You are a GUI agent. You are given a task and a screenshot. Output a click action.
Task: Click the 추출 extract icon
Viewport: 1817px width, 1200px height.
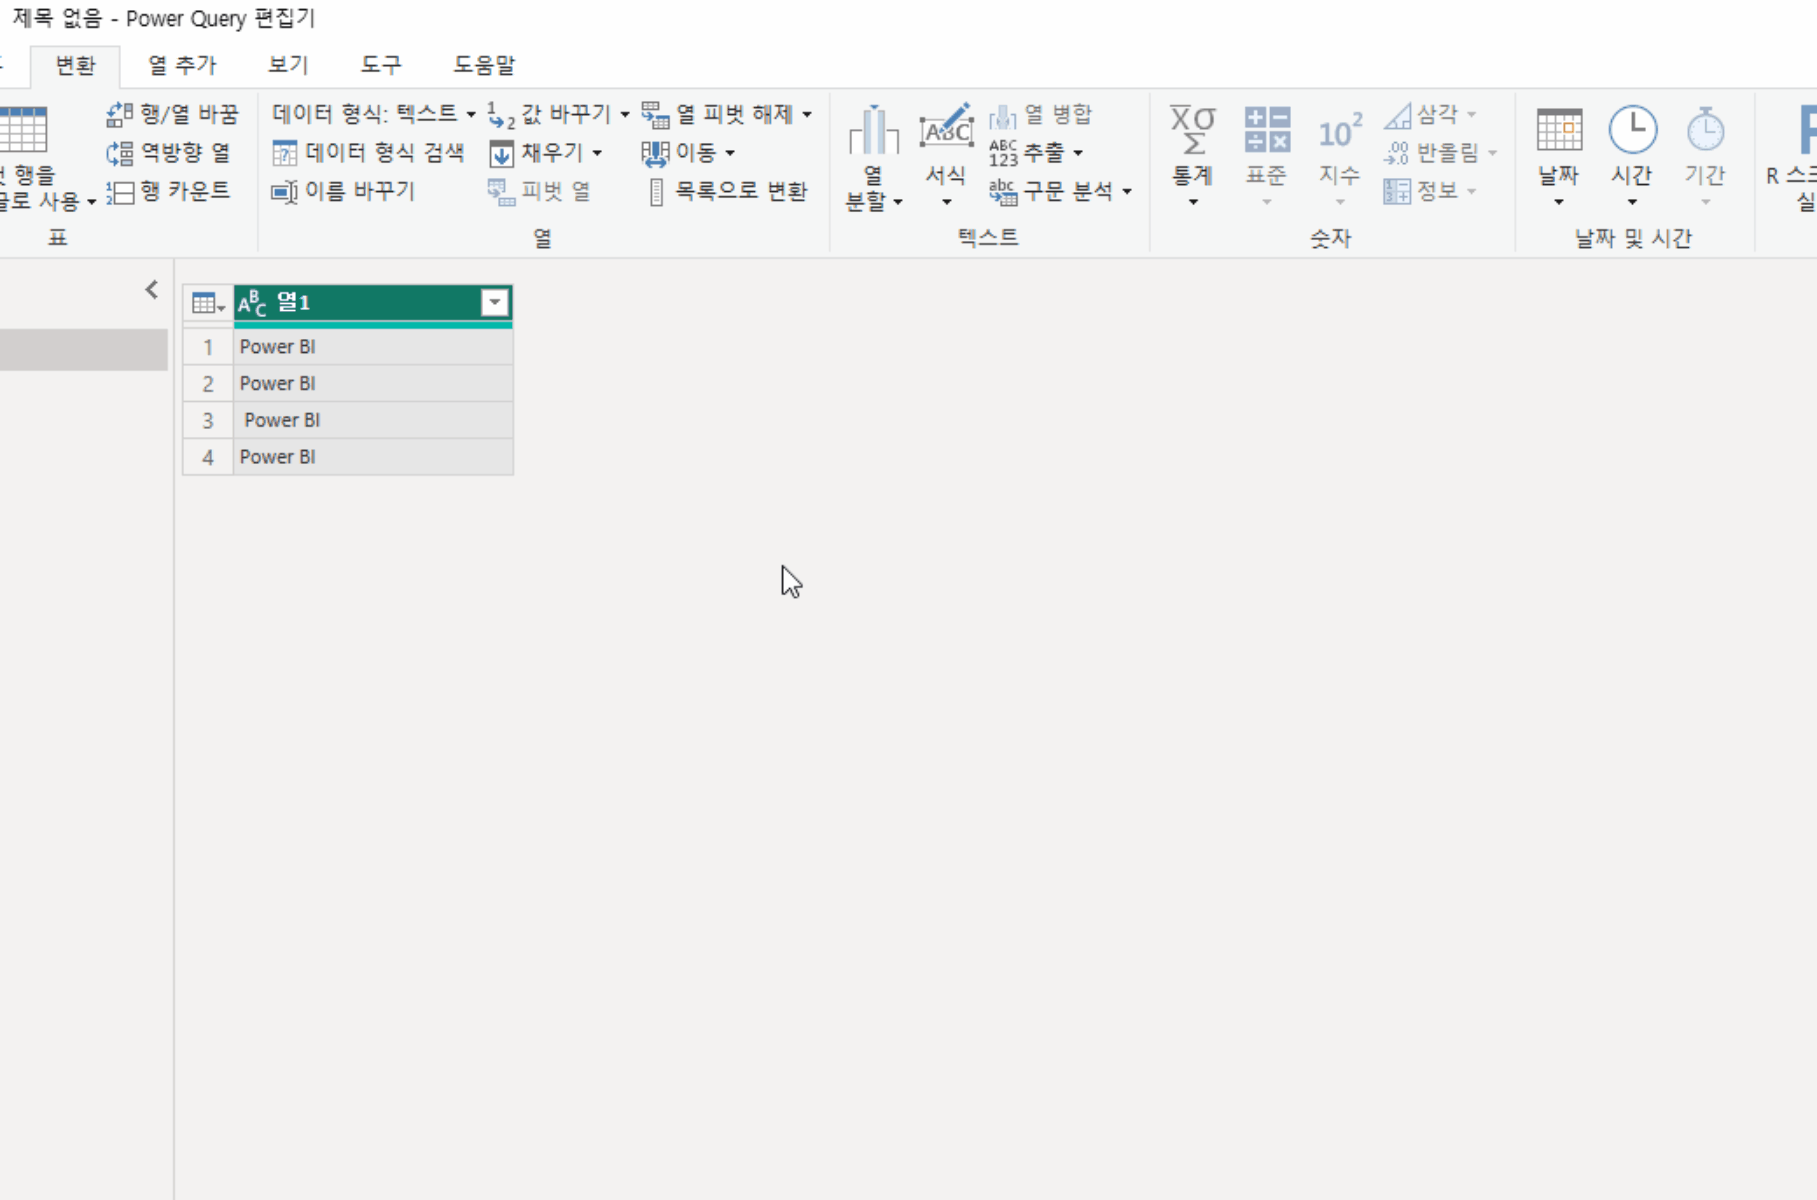pos(1003,153)
